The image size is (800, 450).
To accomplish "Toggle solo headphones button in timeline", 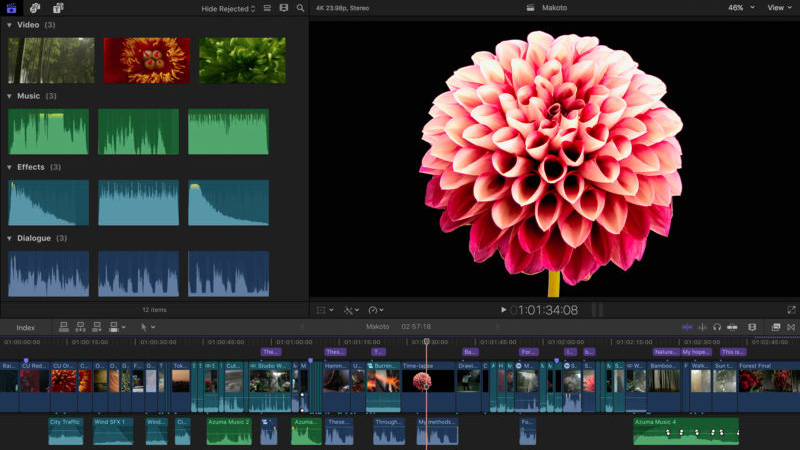I will tap(717, 327).
